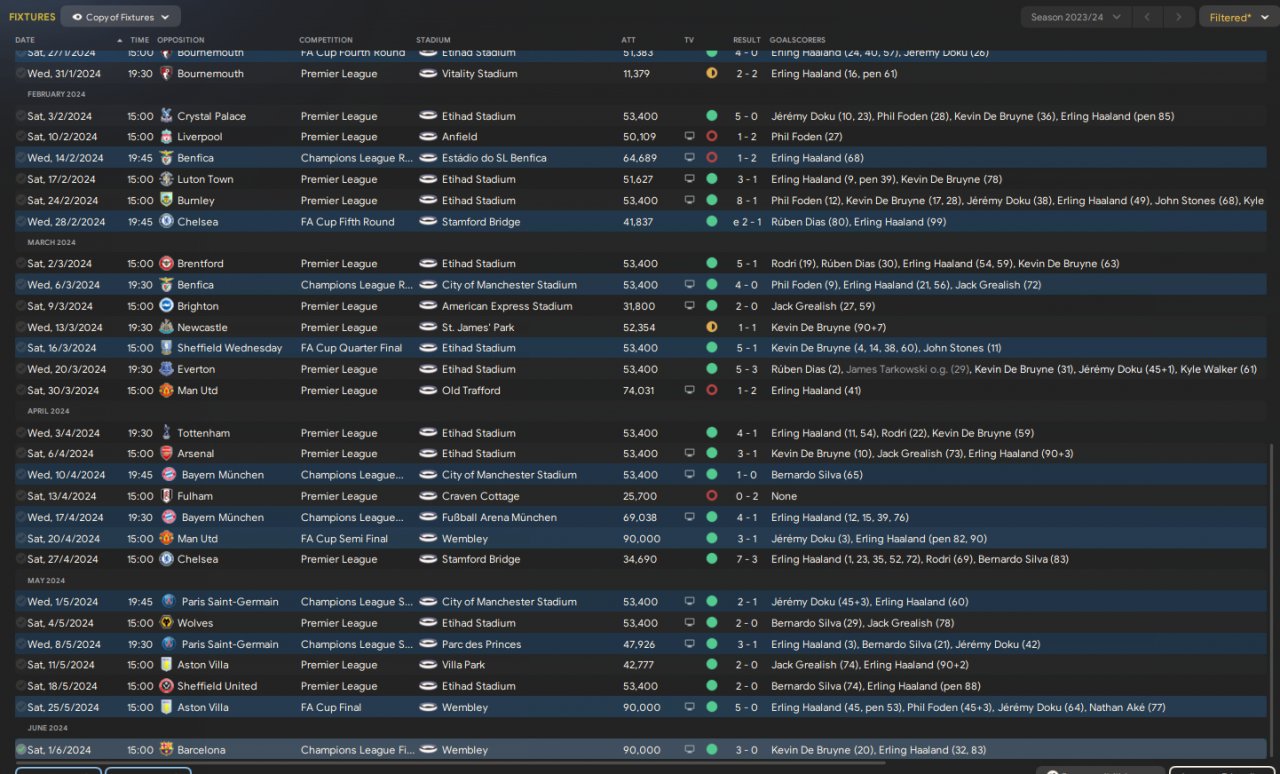Tick the selection circle for Fulham fixture
1280x774 pixels.
[21, 496]
